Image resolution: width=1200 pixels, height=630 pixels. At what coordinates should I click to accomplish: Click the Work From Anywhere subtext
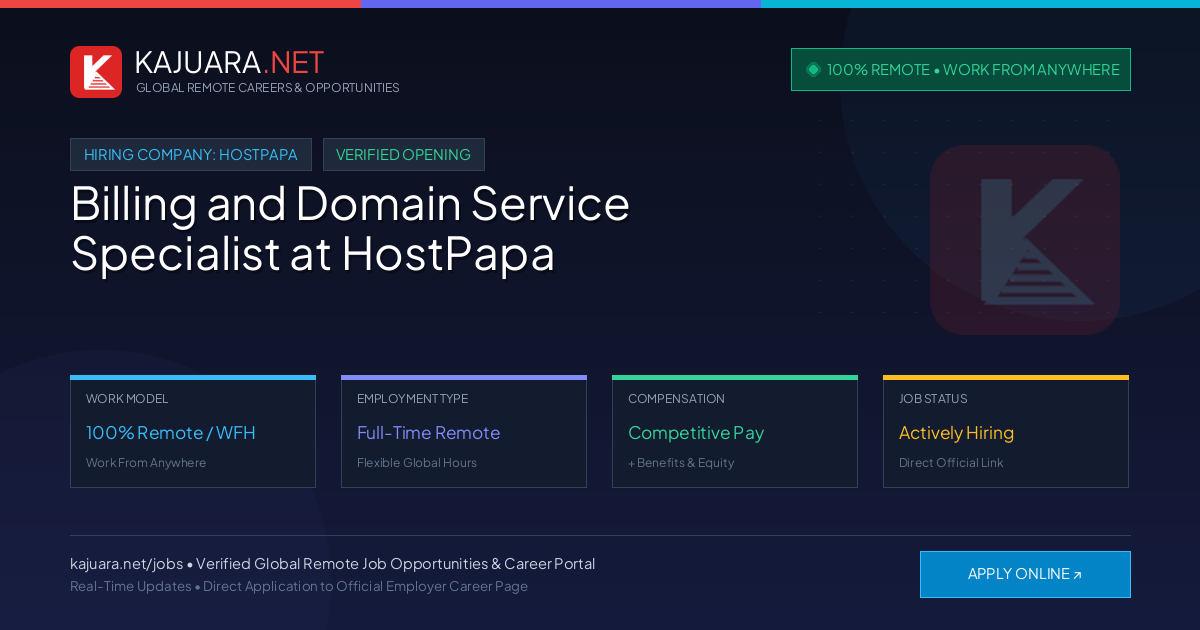point(146,463)
